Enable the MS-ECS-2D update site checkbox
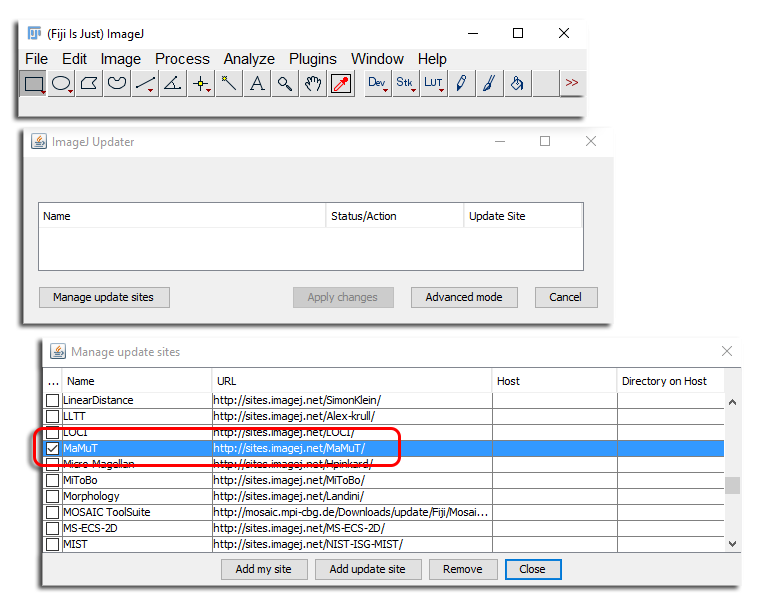This screenshot has width=765, height=605. (x=52, y=529)
